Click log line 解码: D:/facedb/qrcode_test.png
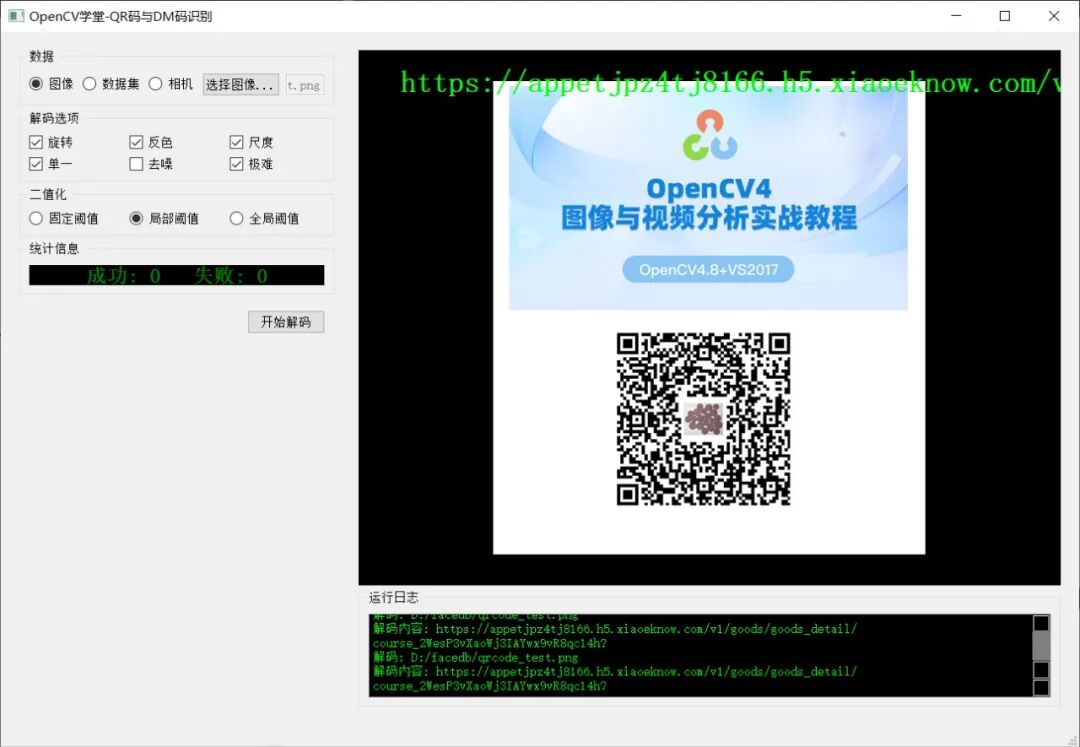The height and width of the screenshot is (747, 1080). [x=476, y=657]
